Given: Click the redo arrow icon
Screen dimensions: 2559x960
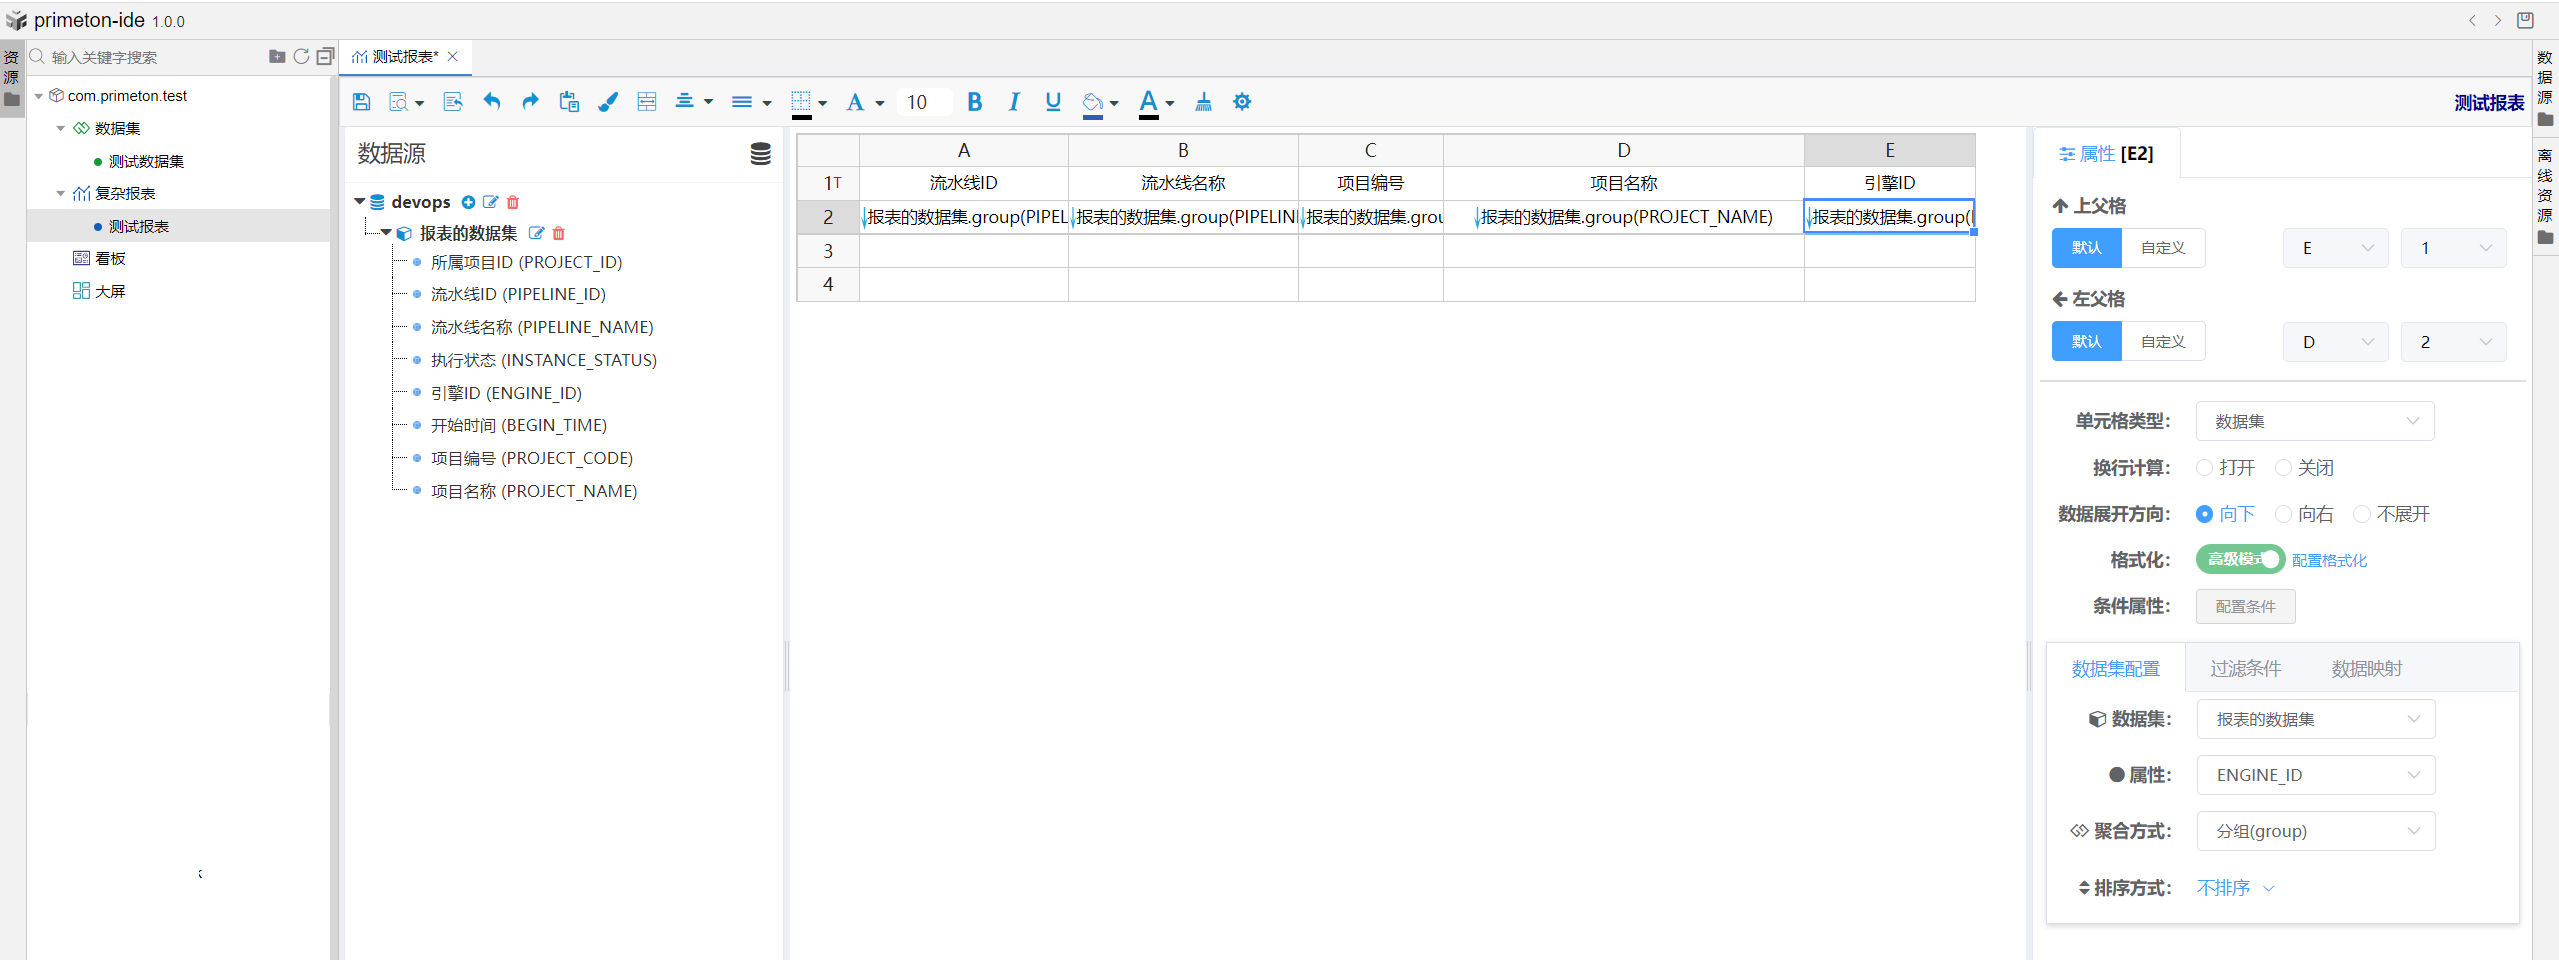Looking at the screenshot, I should (530, 102).
